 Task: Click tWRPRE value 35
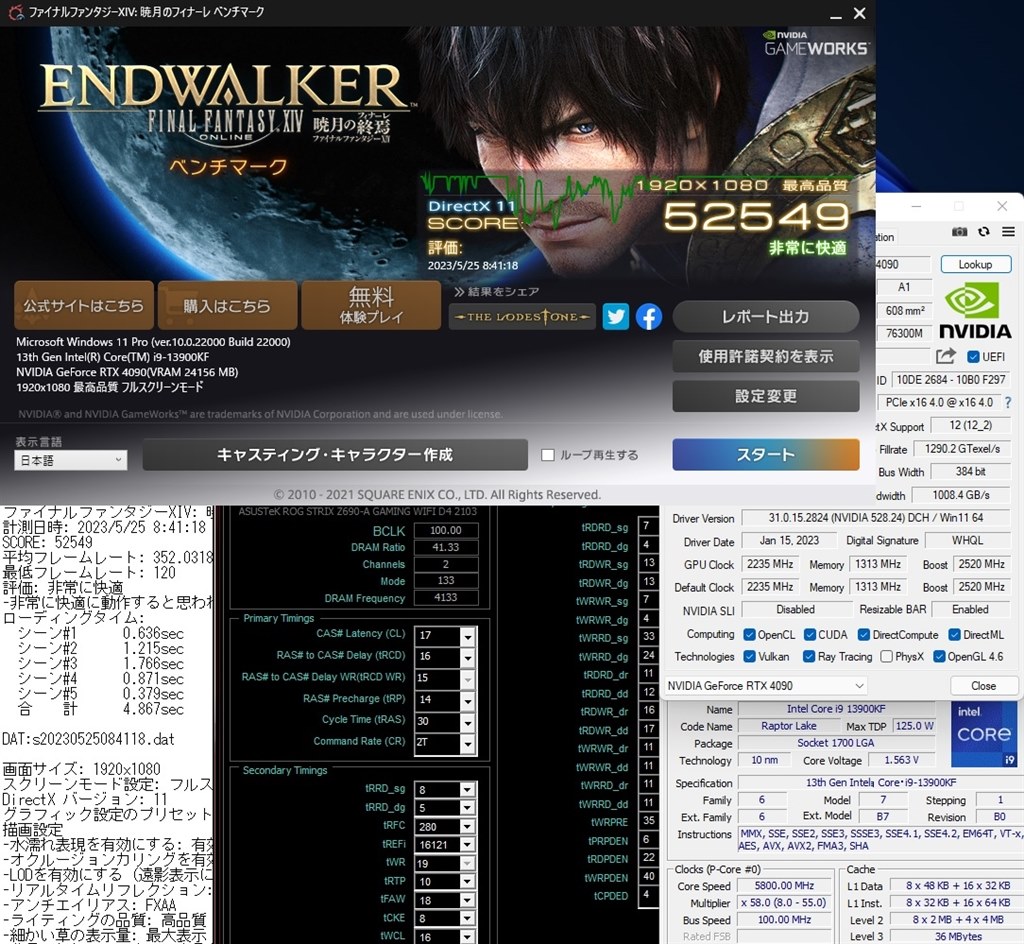pyautogui.click(x=648, y=821)
